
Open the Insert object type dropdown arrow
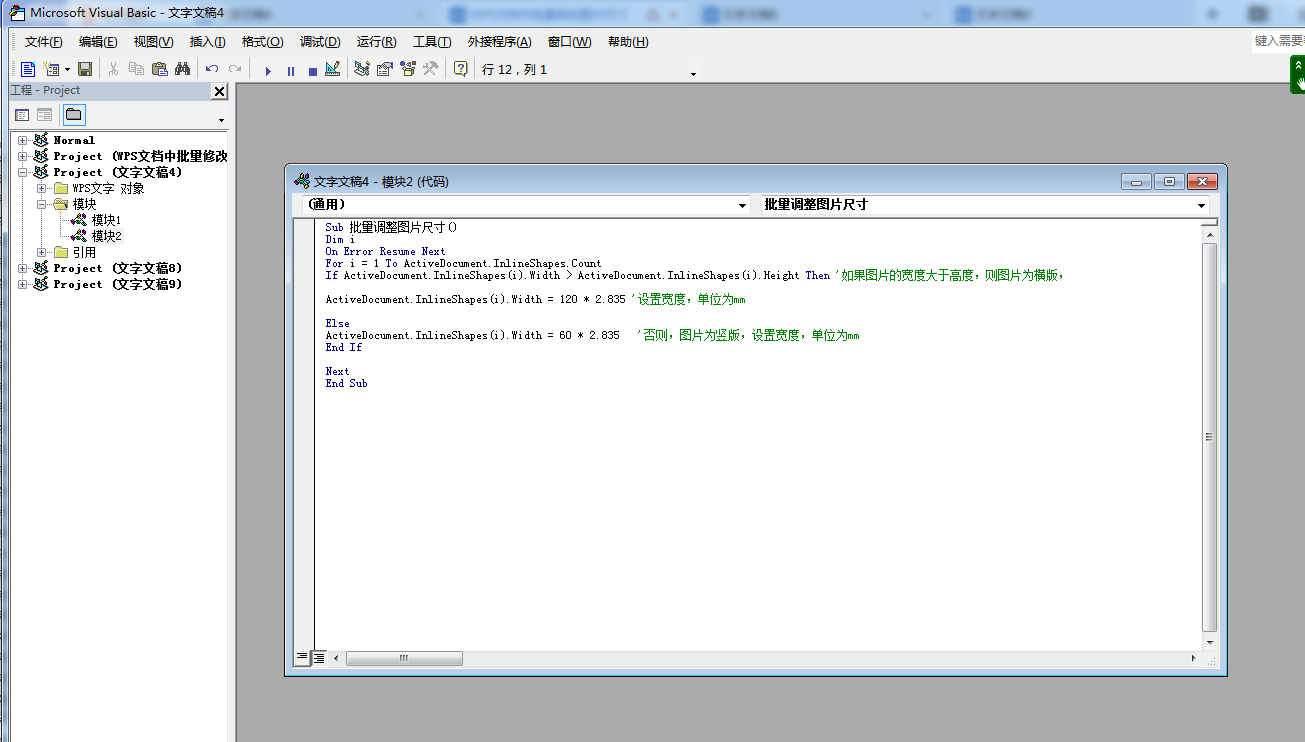pyautogui.click(x=67, y=69)
